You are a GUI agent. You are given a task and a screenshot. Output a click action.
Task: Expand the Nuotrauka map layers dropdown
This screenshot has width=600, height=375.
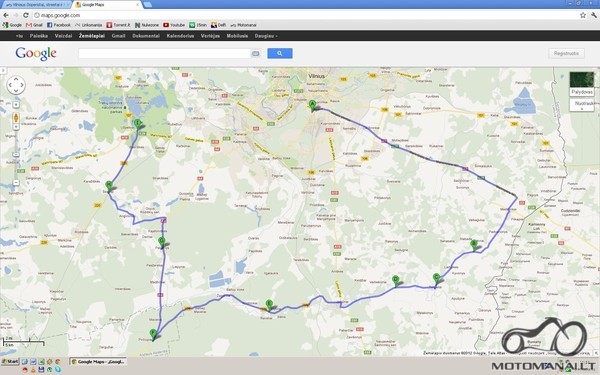tap(582, 105)
